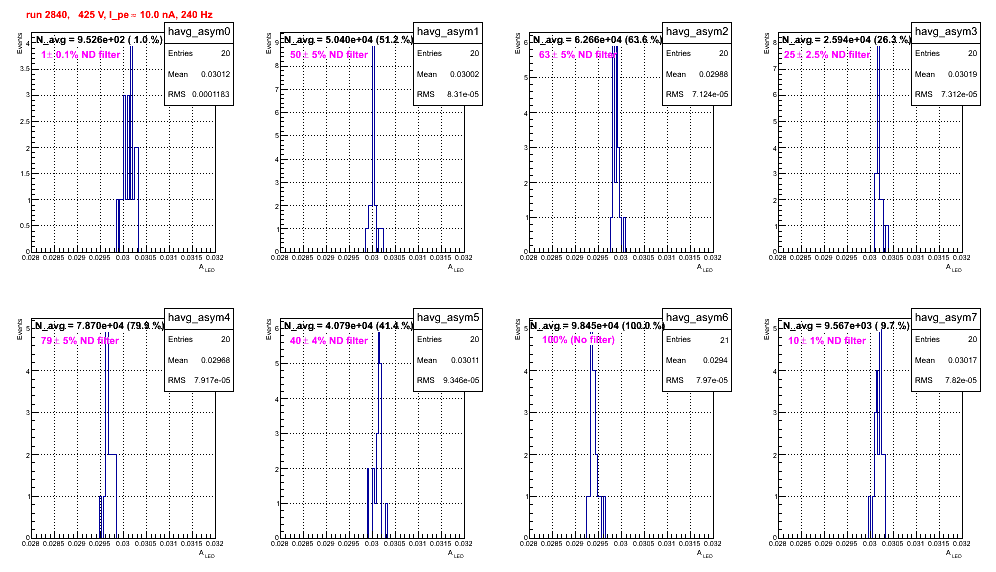Click the '1± 0.1% ND filter' label
Viewport: 996px width, 572px height.
pyautogui.click(x=81, y=55)
